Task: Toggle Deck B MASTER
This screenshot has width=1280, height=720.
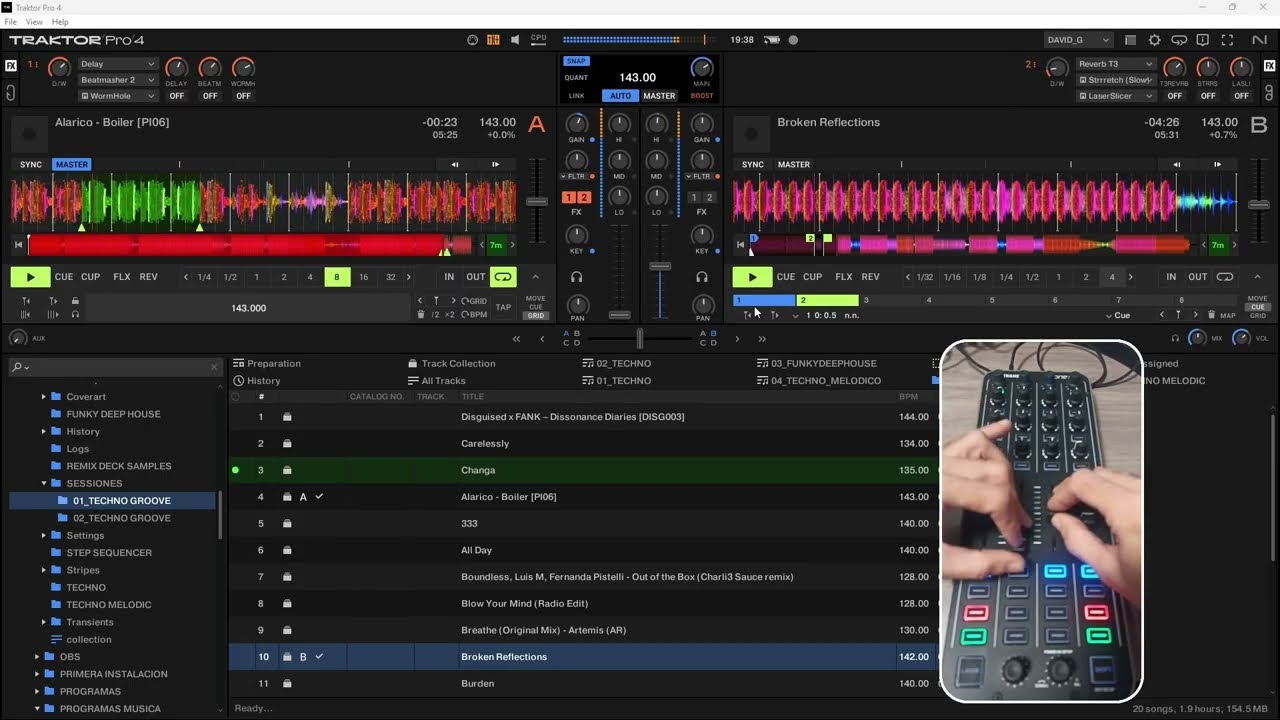Action: coord(794,164)
